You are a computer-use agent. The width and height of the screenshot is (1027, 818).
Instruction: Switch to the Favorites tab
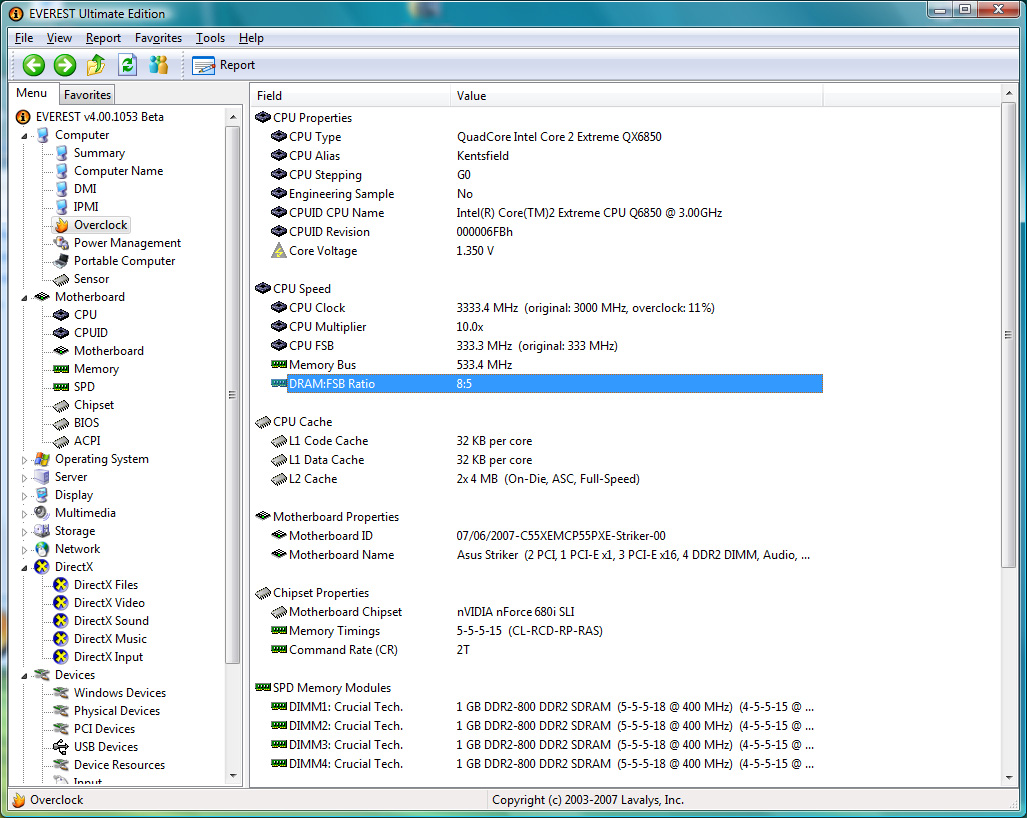click(87, 94)
